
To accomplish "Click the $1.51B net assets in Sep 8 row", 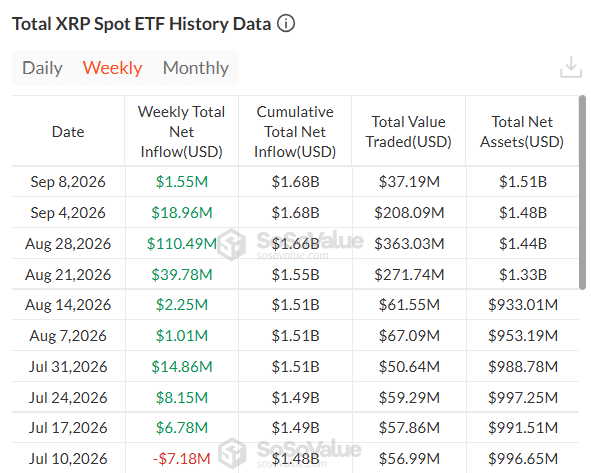I will 523,182.
